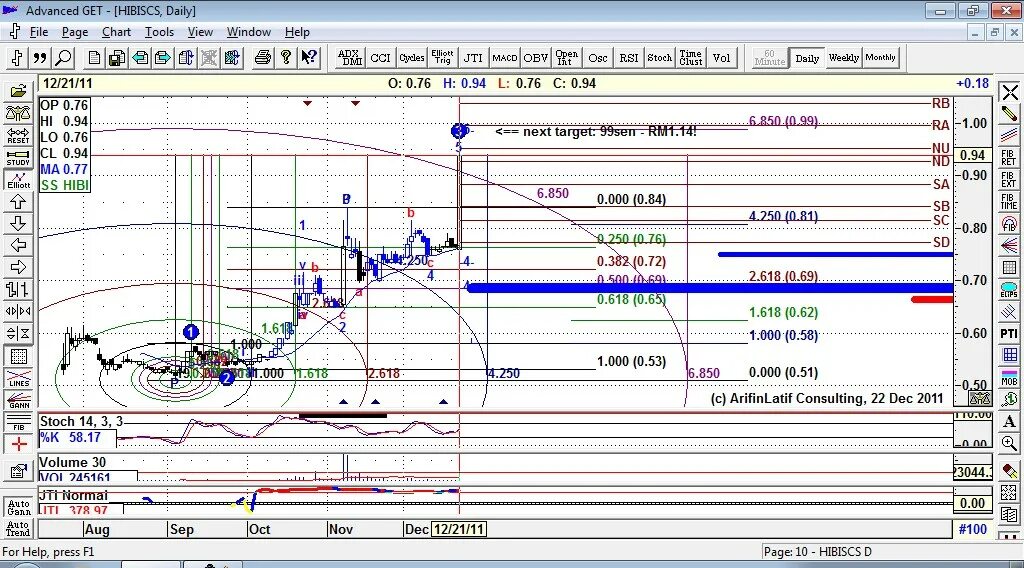This screenshot has height=568, width=1024.
Task: Click the binoculars icon at chart corner
Action: (x=980, y=398)
